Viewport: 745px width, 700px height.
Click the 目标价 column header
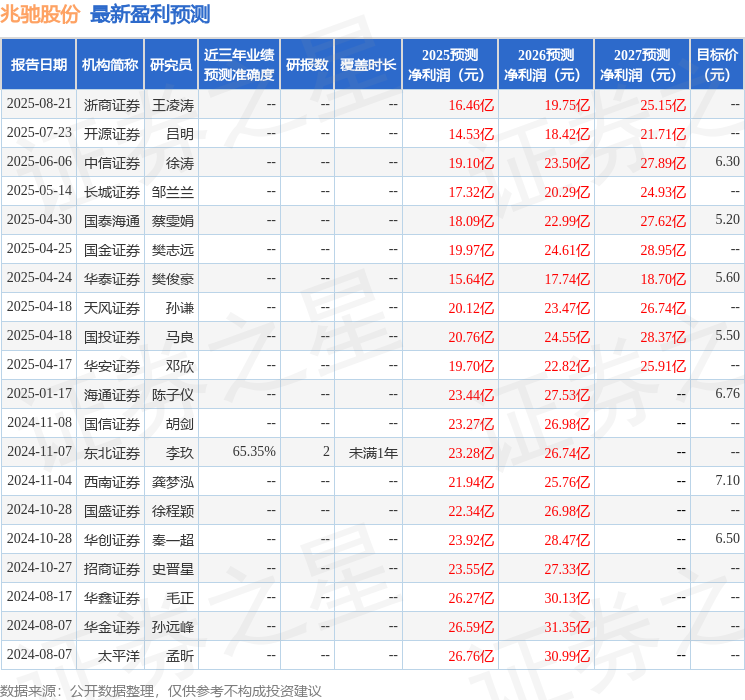click(x=716, y=65)
